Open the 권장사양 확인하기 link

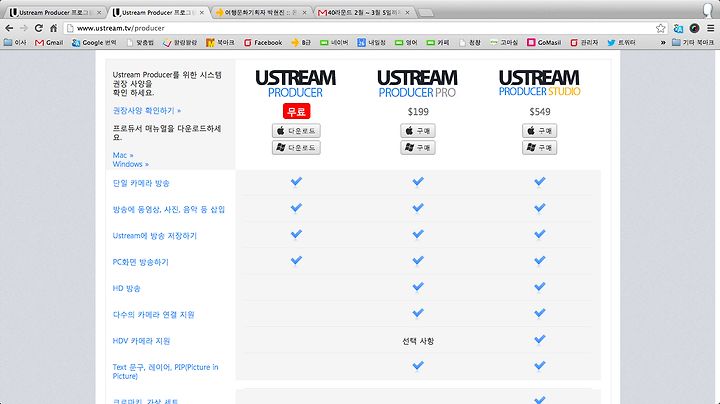tap(146, 111)
